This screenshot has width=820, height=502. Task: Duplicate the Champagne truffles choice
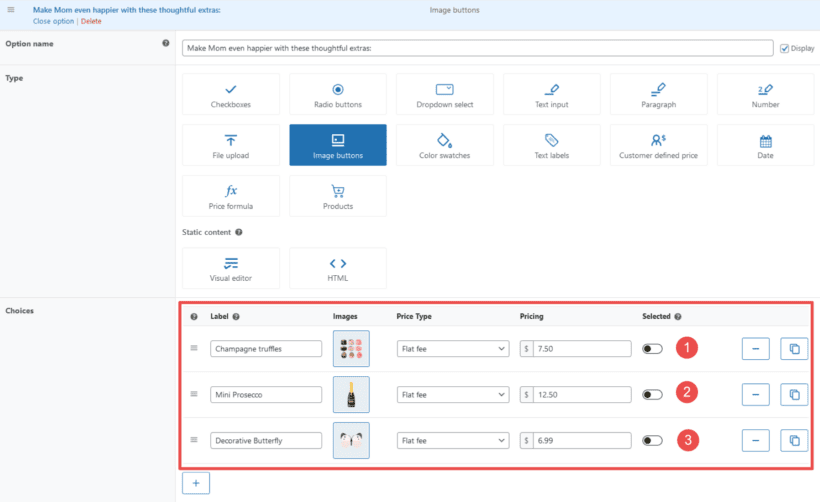pyautogui.click(x=794, y=349)
